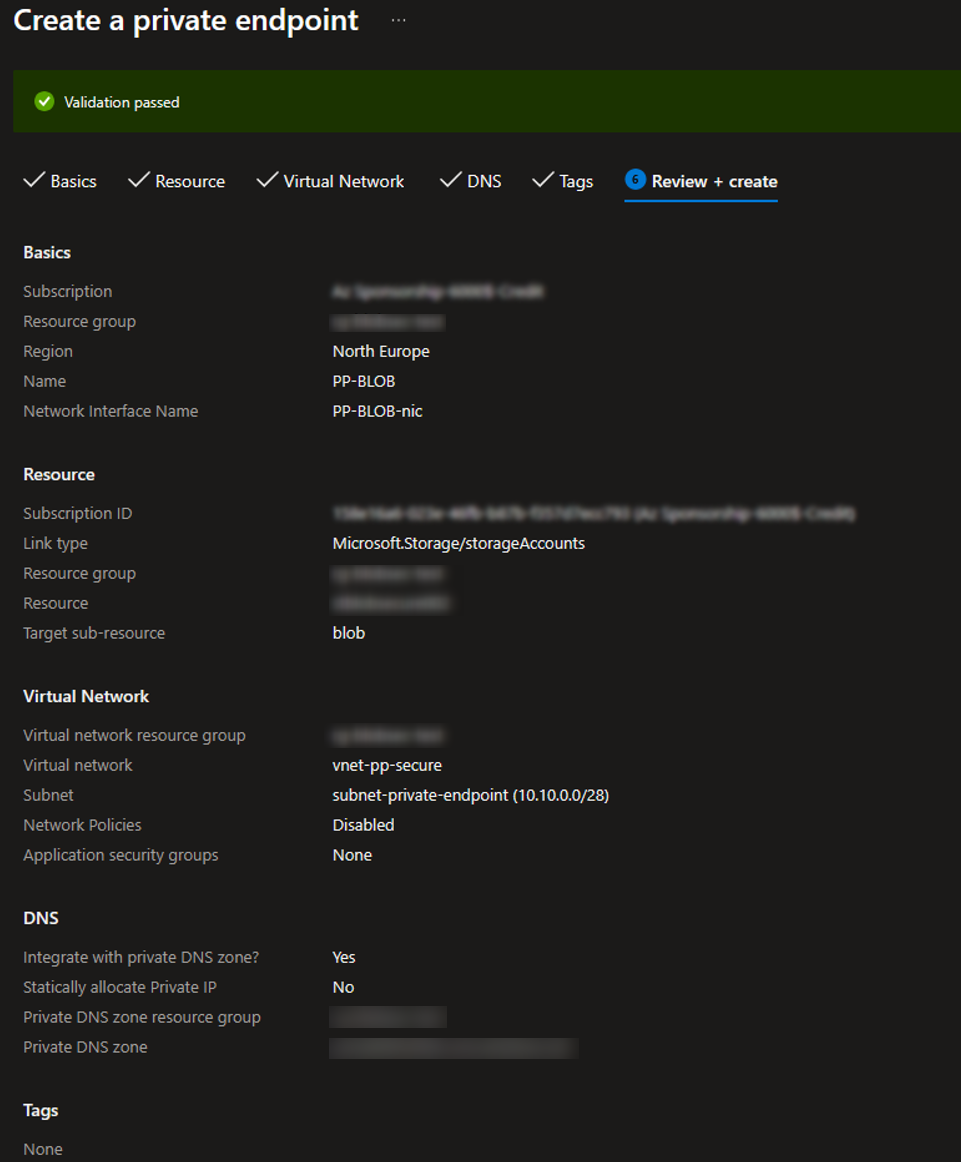Screen dimensions: 961x1162
Task: Click the Validation passed banner text
Action: [x=122, y=102]
